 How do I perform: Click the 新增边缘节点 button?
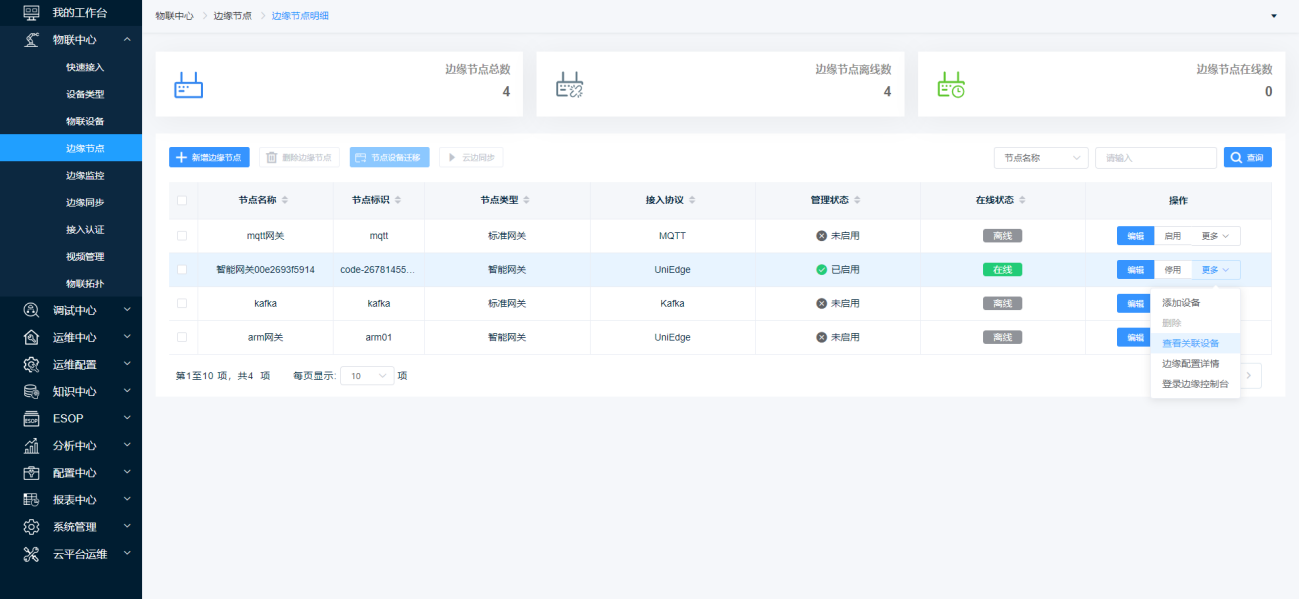click(209, 158)
